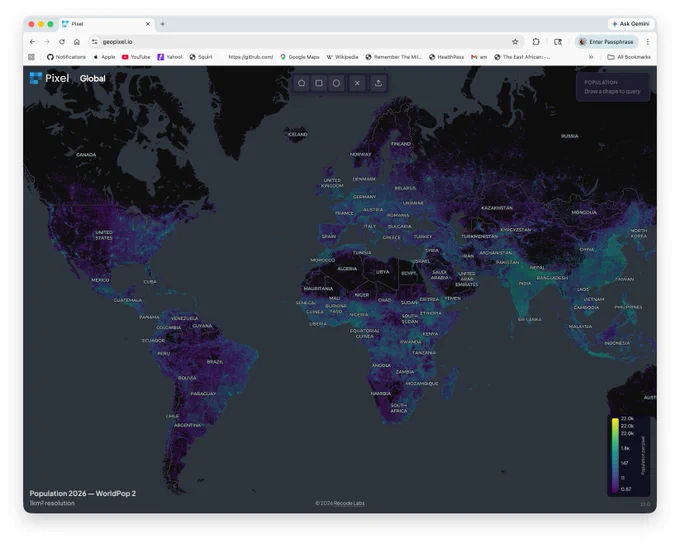
Task: Select the circle draw tool
Action: [336, 83]
